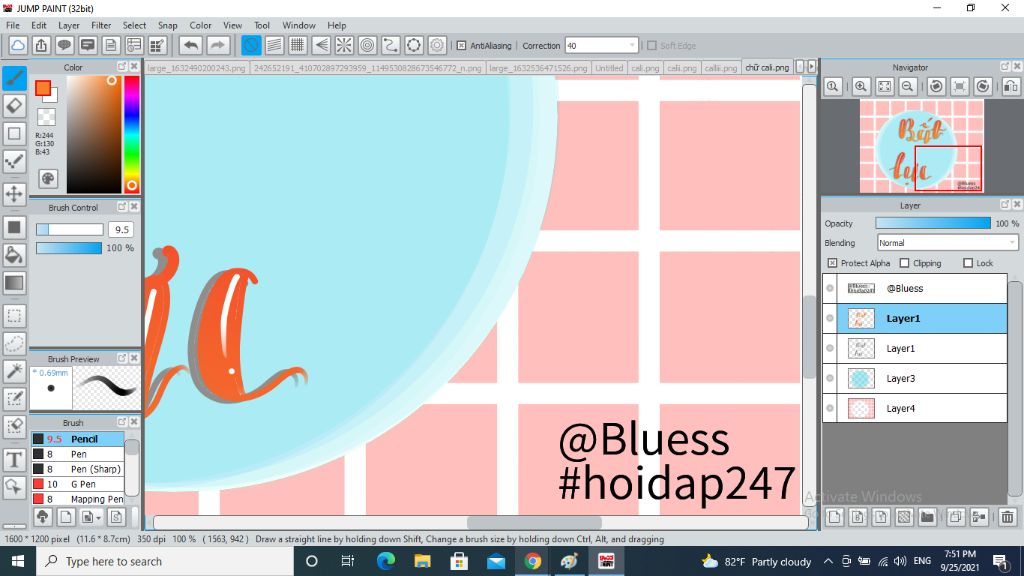
Task: Open the Layer menu
Action: coord(69,25)
